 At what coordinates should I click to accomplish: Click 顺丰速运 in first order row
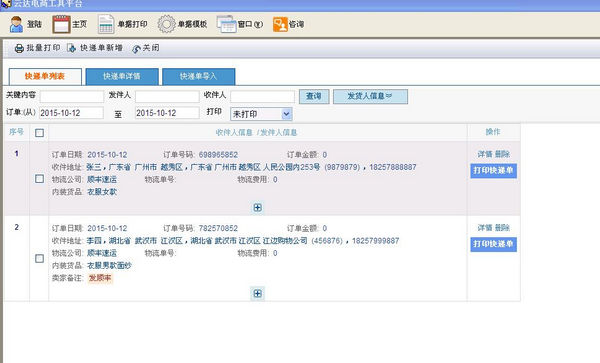(x=102, y=179)
